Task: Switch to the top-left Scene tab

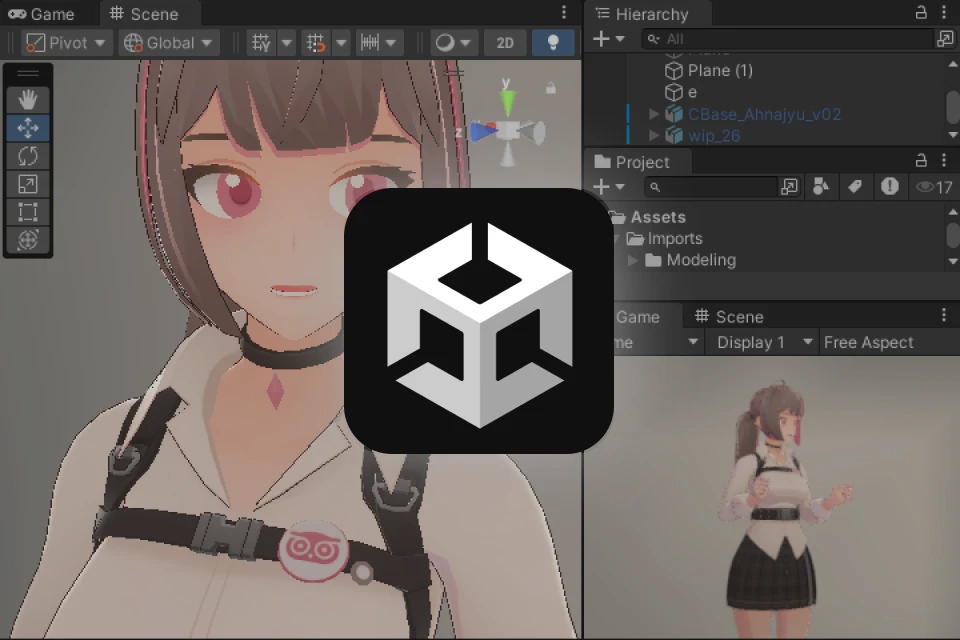Action: pyautogui.click(x=145, y=13)
